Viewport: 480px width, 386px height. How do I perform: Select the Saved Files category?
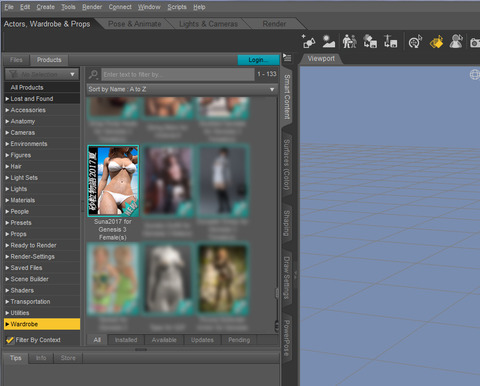[x=42, y=268]
